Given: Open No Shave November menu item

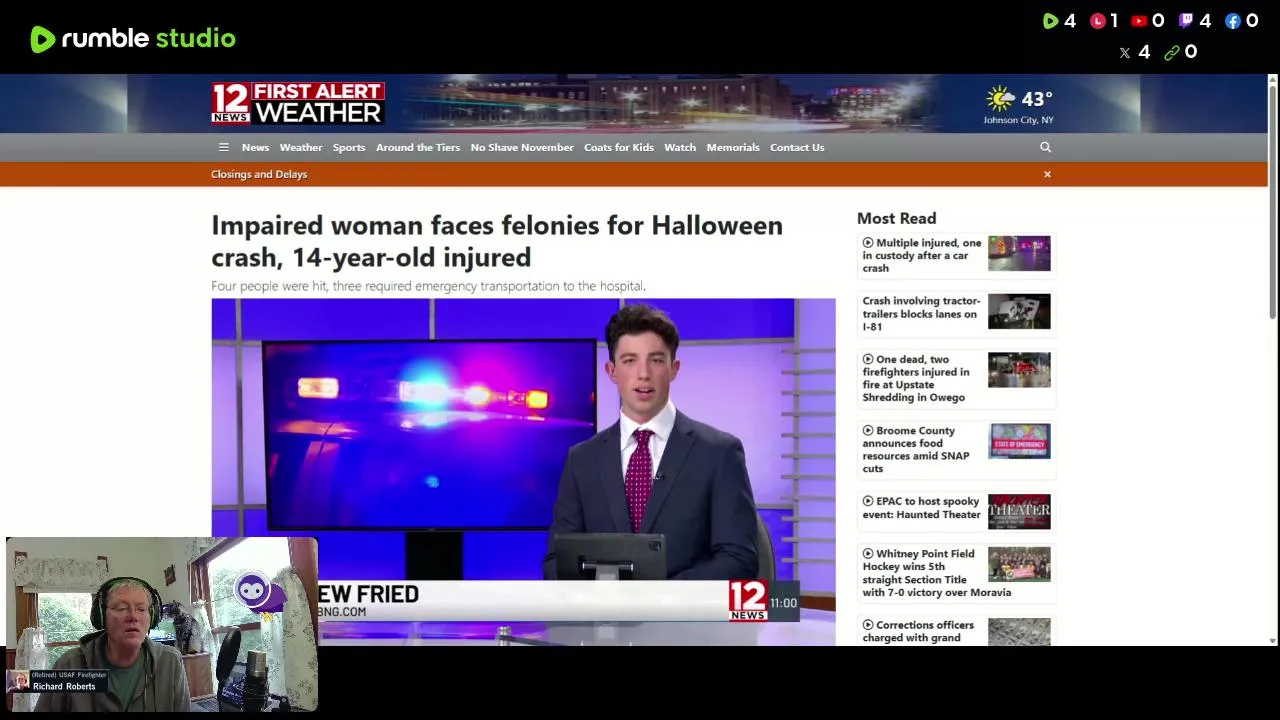Looking at the screenshot, I should click(x=522, y=147).
